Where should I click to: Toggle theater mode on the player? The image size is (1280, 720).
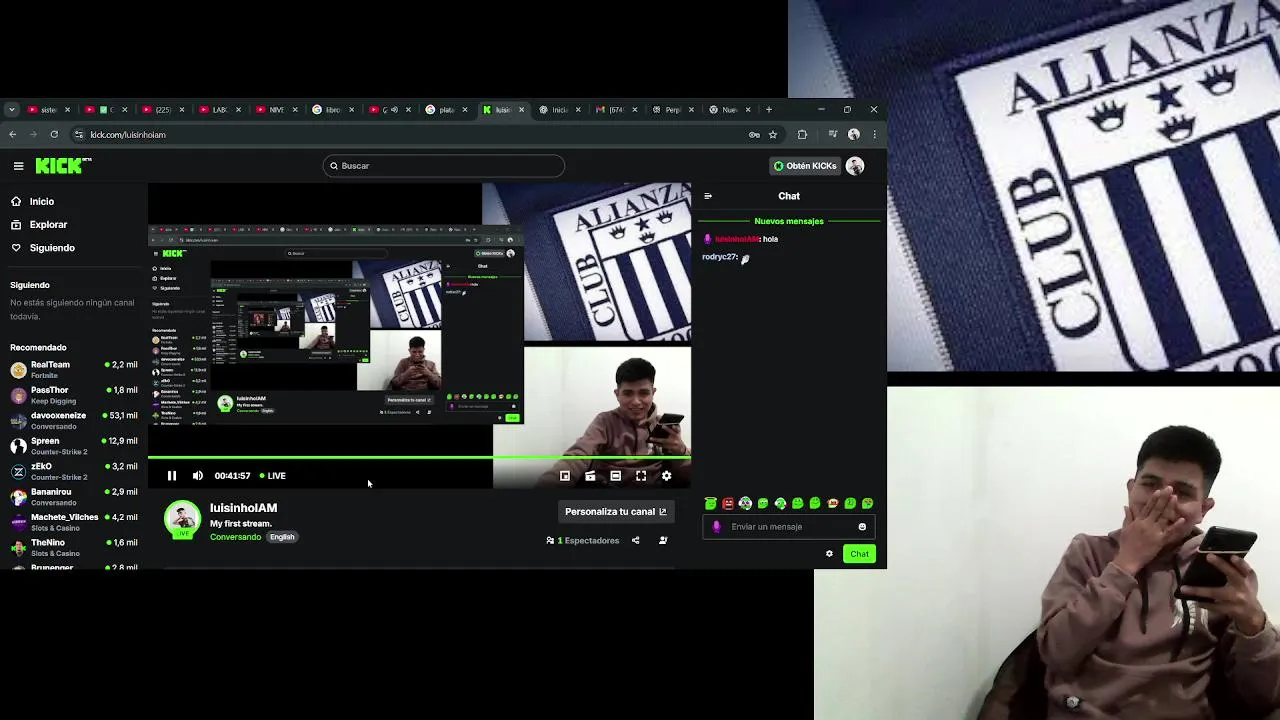coord(616,476)
